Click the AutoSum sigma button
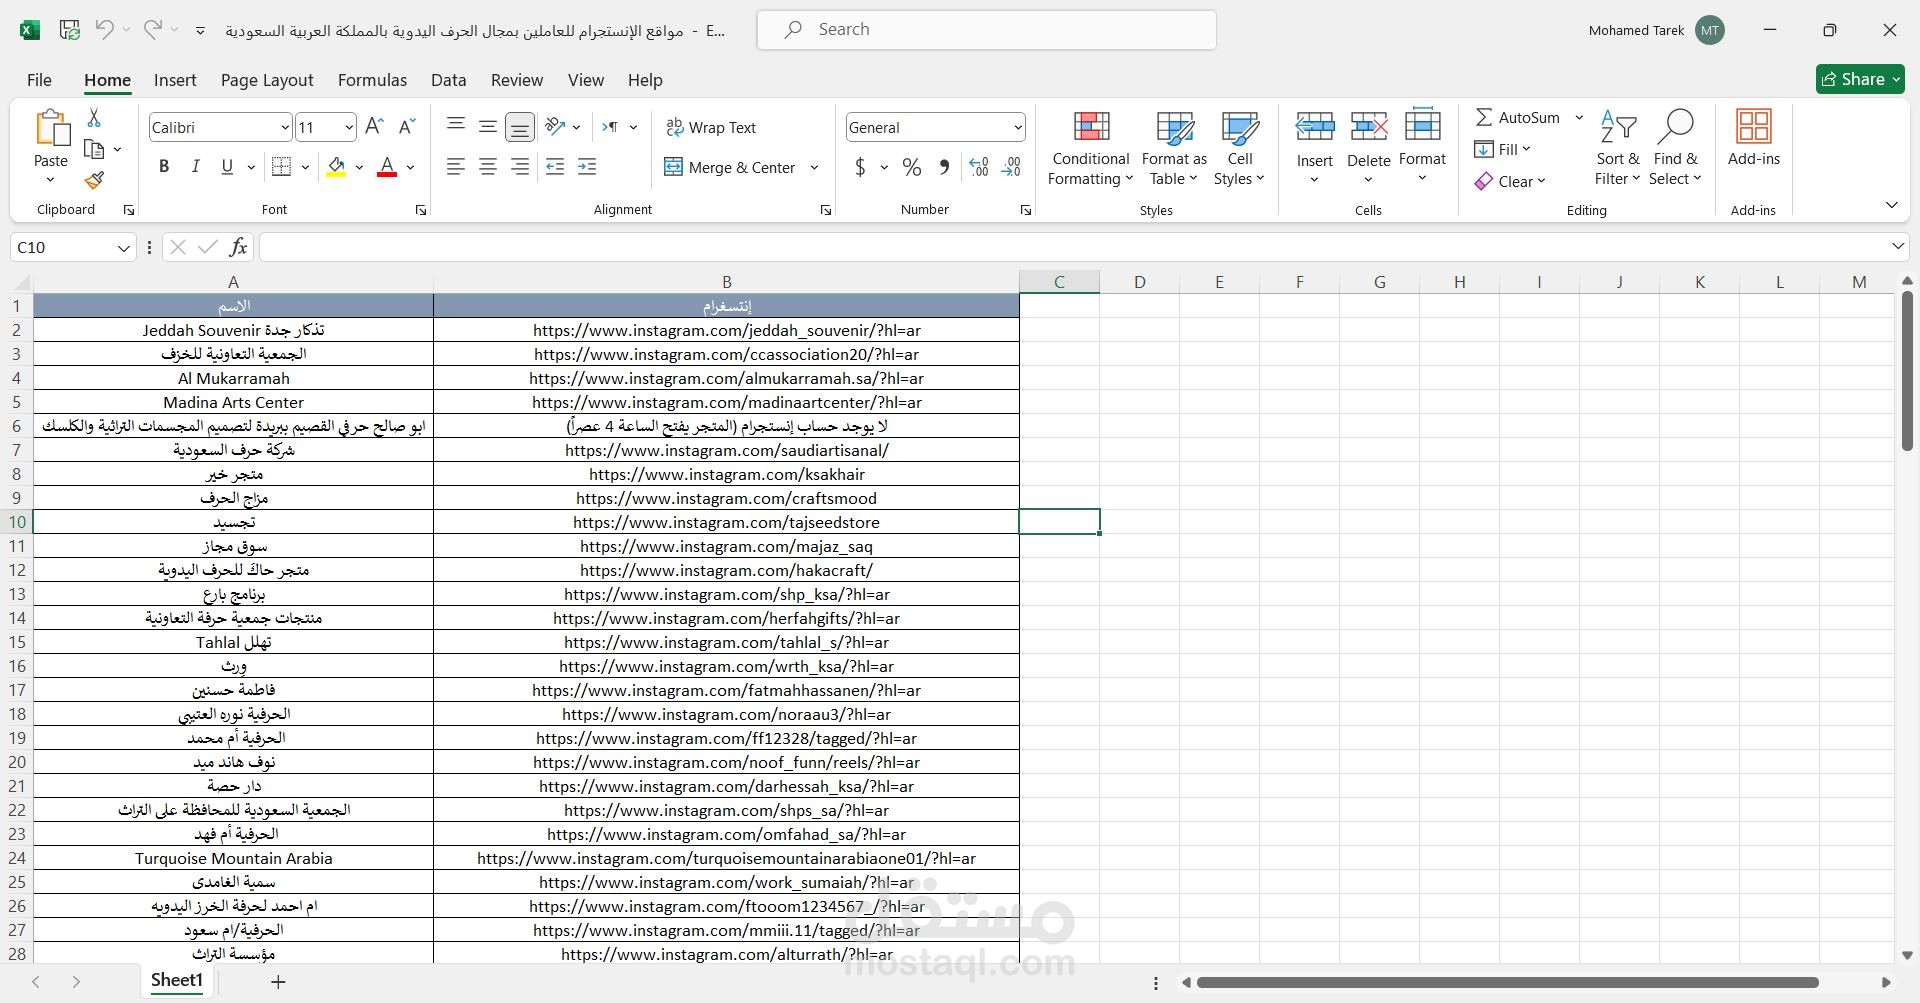Image resolution: width=1920 pixels, height=1003 pixels. pyautogui.click(x=1517, y=117)
